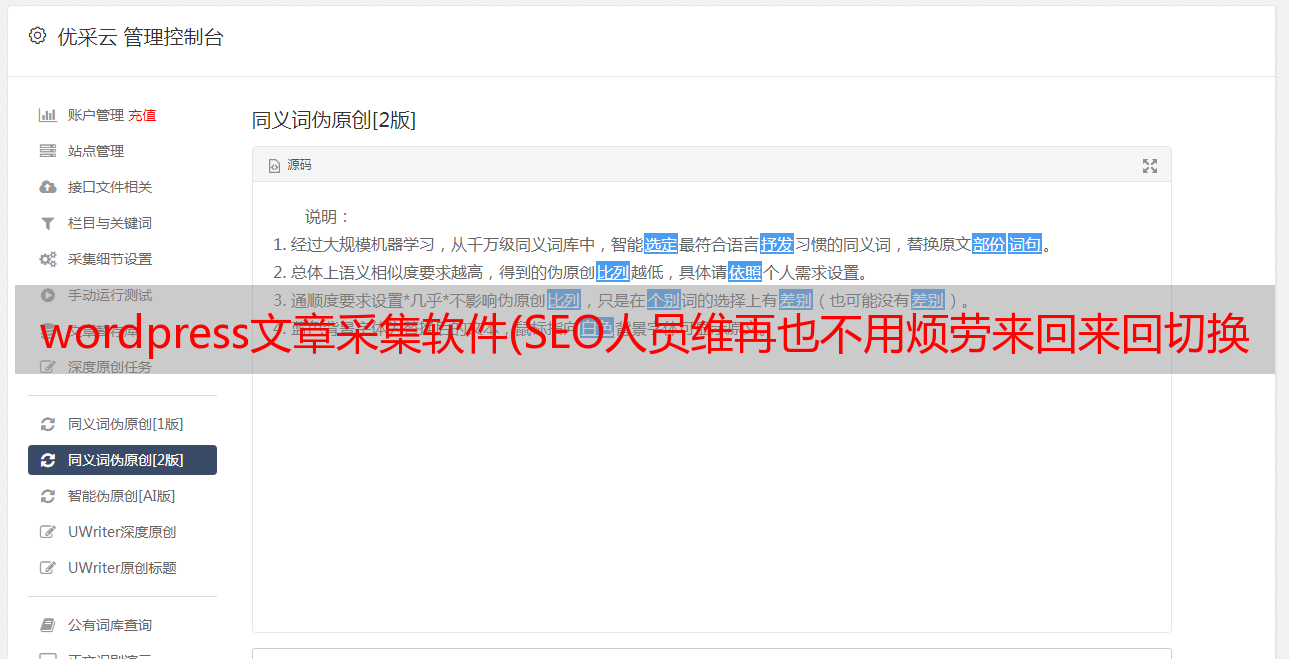
Task: Click the funnel icon for 栏目与关键词
Action: click(47, 223)
